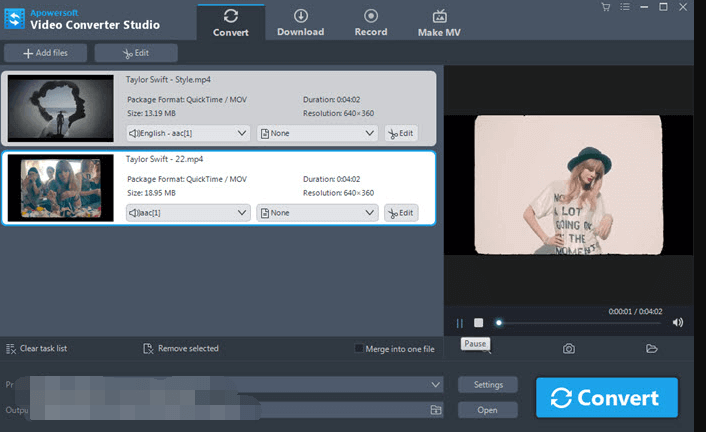The image size is (706, 432).
Task: Edit the 22.mp4 video
Action: pos(401,213)
